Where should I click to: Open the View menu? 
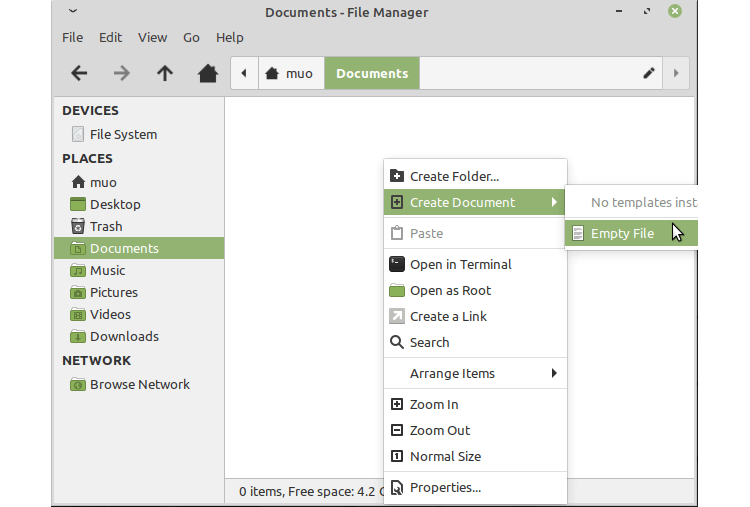(152, 37)
